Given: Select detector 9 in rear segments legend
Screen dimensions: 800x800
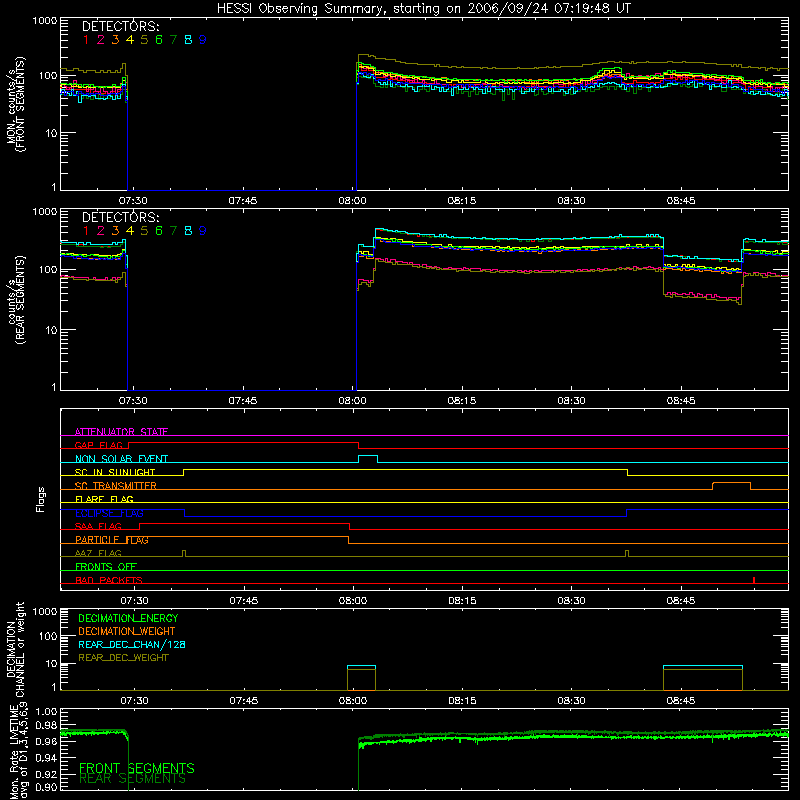Looking at the screenshot, I should click(203, 231).
